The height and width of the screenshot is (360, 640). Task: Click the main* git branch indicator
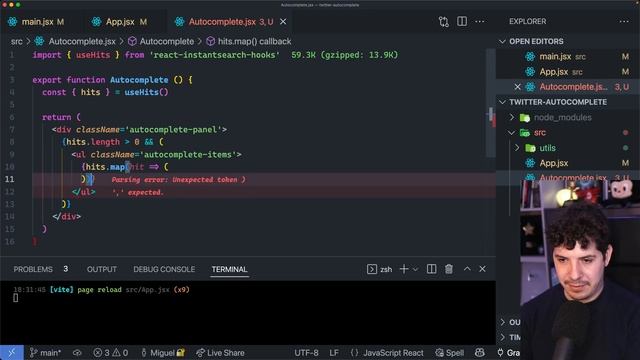[46, 353]
